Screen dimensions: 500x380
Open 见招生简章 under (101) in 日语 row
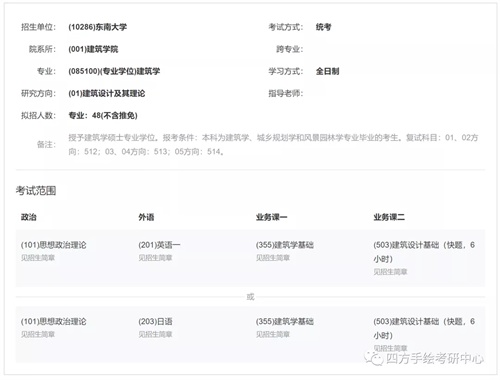coord(38,334)
